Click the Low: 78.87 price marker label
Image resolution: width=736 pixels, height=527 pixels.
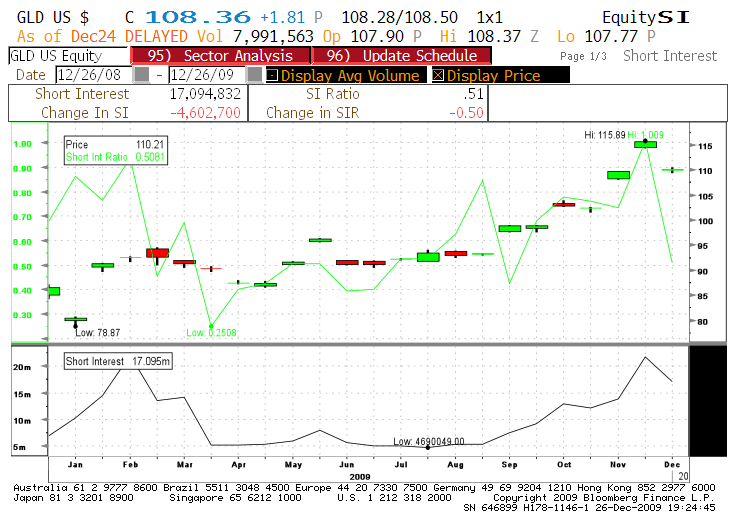click(x=98, y=333)
